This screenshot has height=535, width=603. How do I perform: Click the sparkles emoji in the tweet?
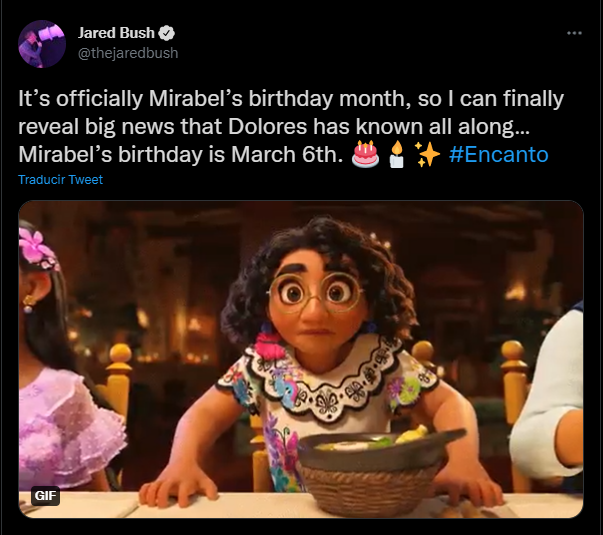coord(427,155)
